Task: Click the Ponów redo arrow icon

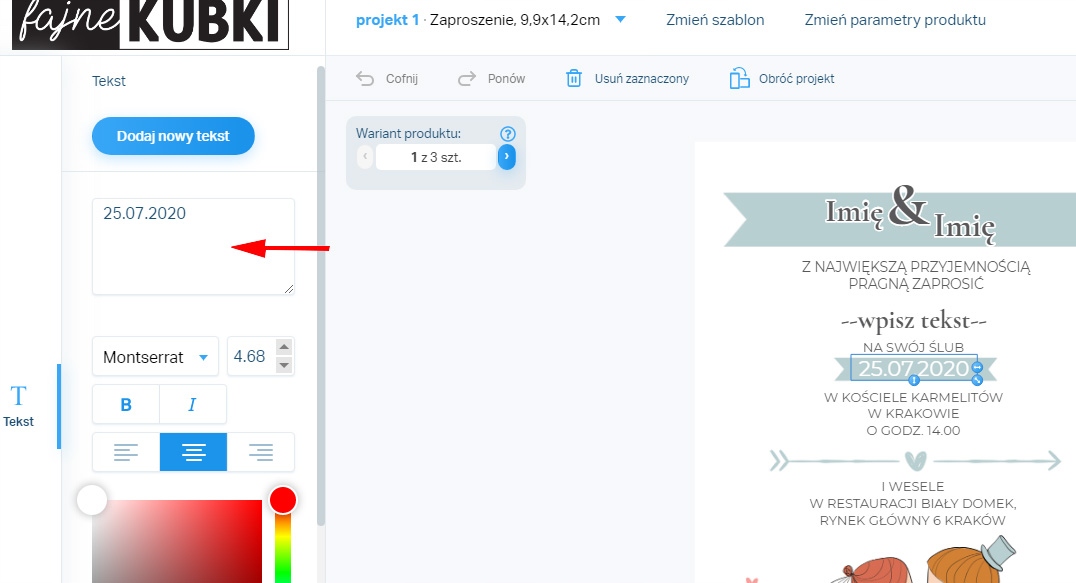Action: (467, 79)
